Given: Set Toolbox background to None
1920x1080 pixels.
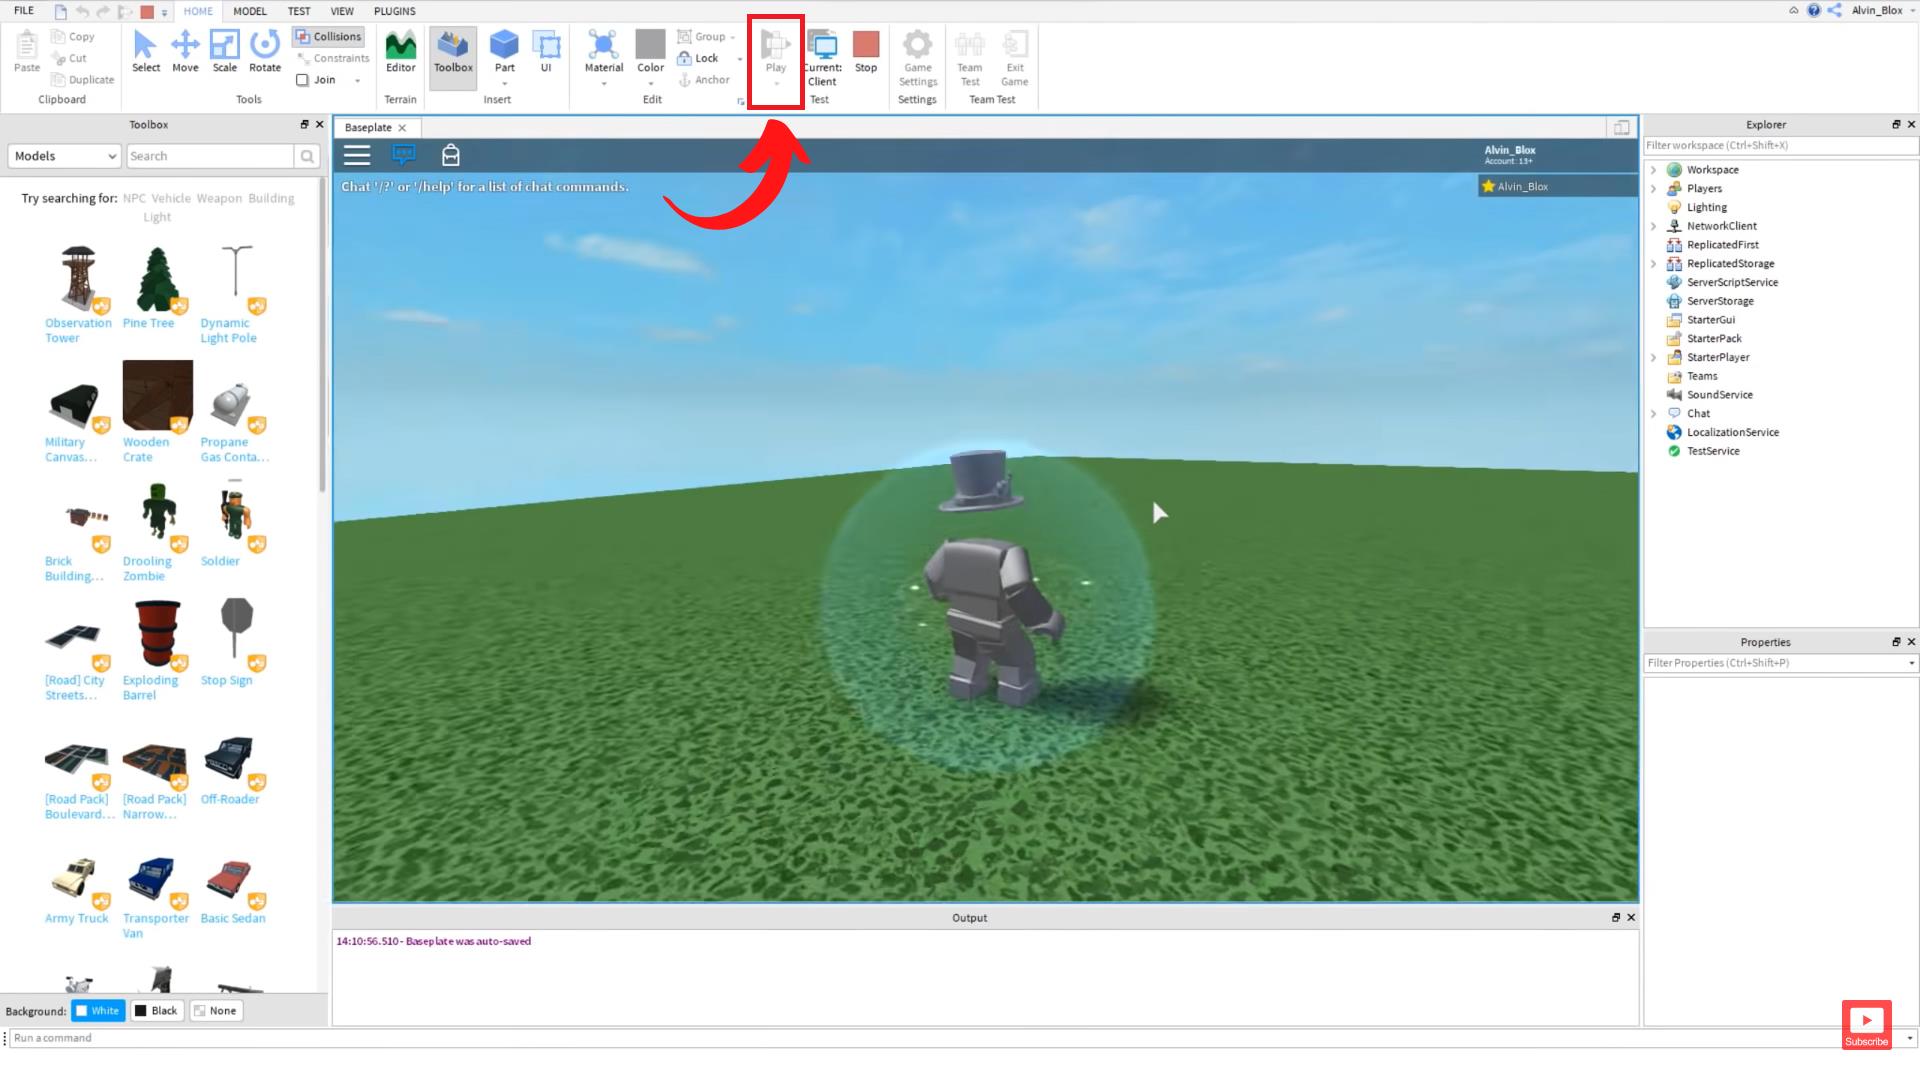Looking at the screenshot, I should pos(215,1011).
